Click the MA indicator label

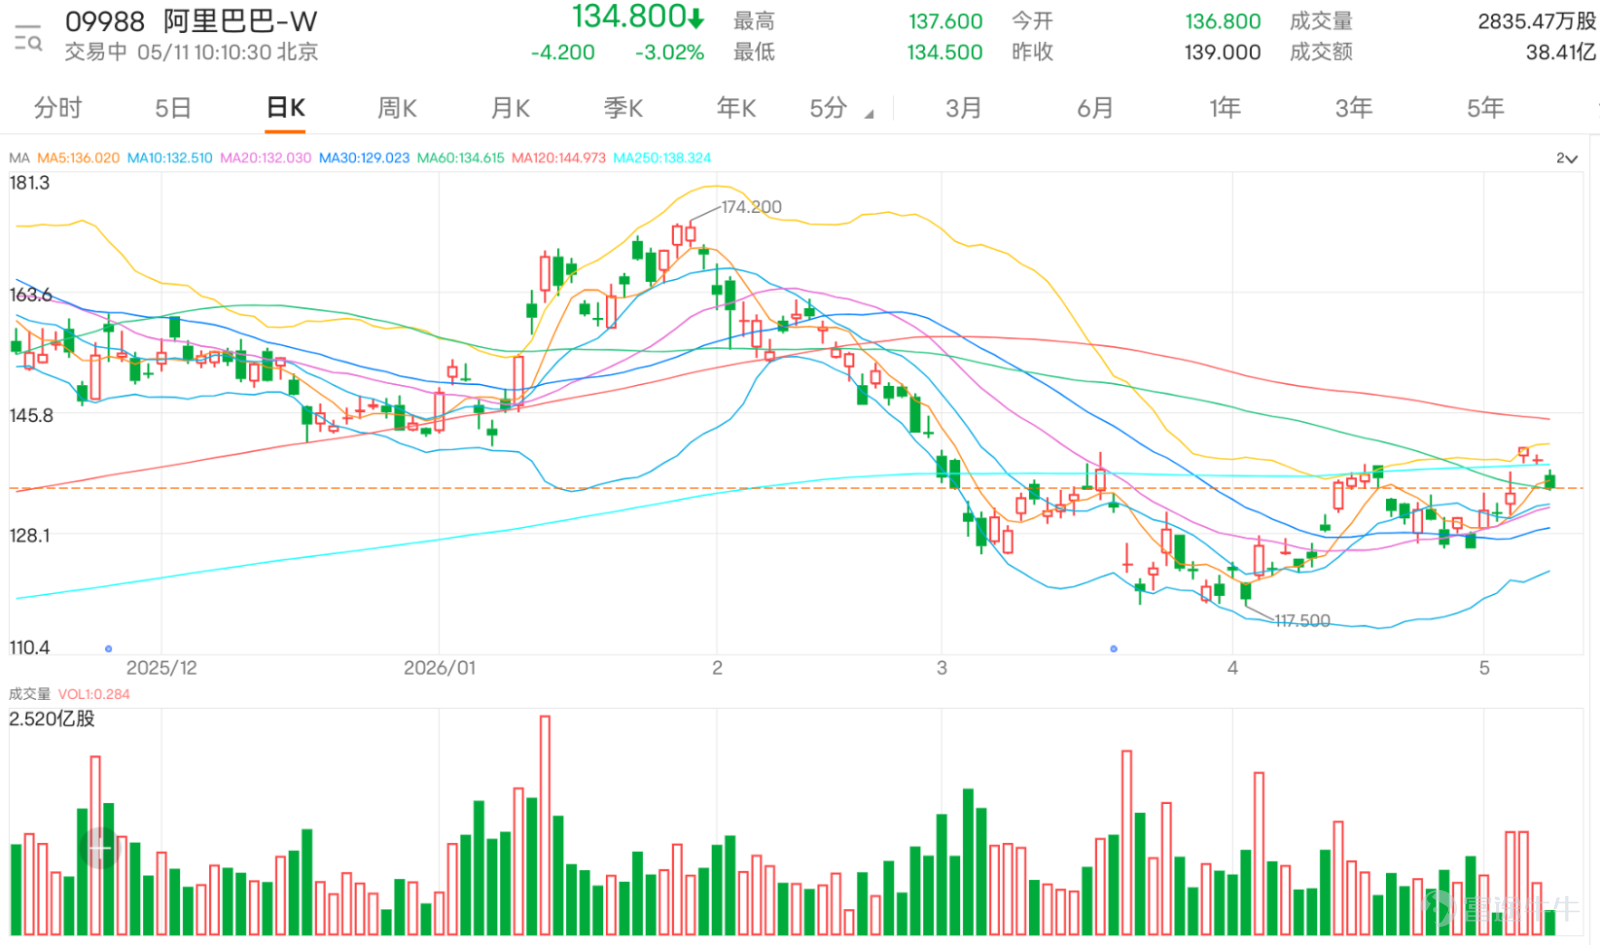pyautogui.click(x=19, y=158)
